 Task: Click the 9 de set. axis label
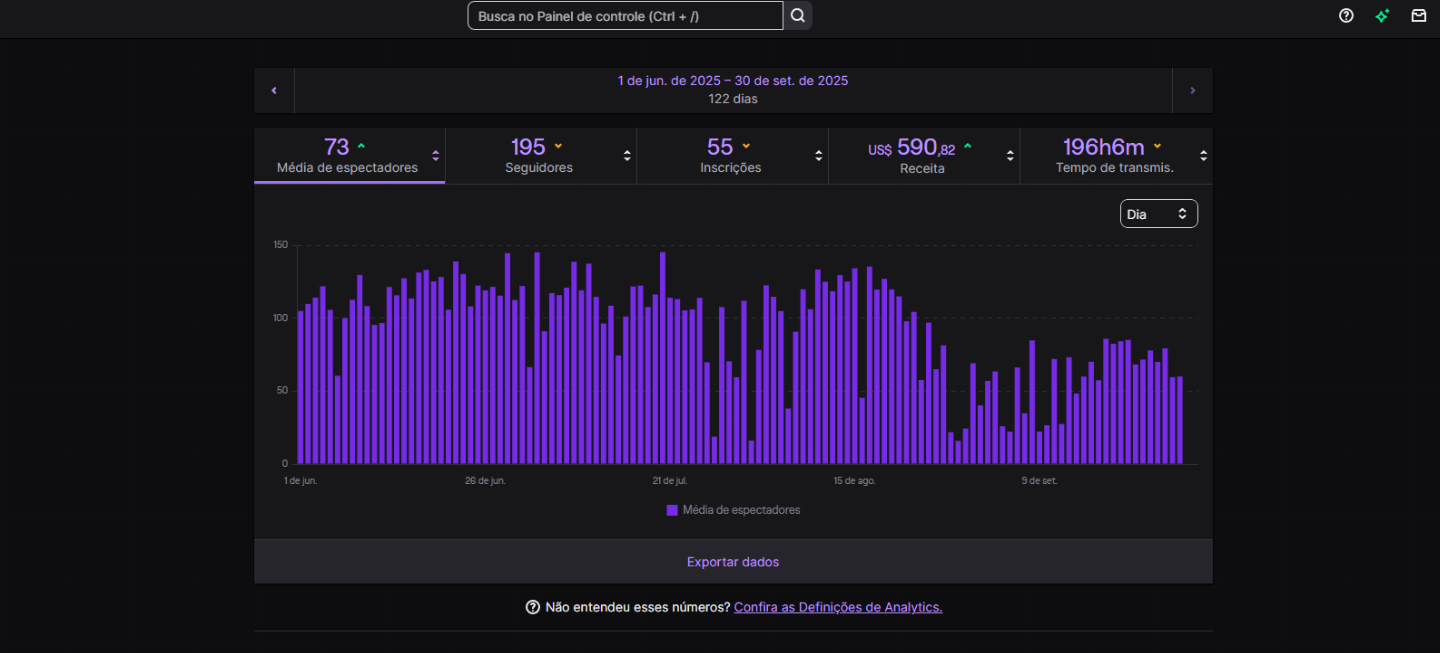[x=1040, y=481]
